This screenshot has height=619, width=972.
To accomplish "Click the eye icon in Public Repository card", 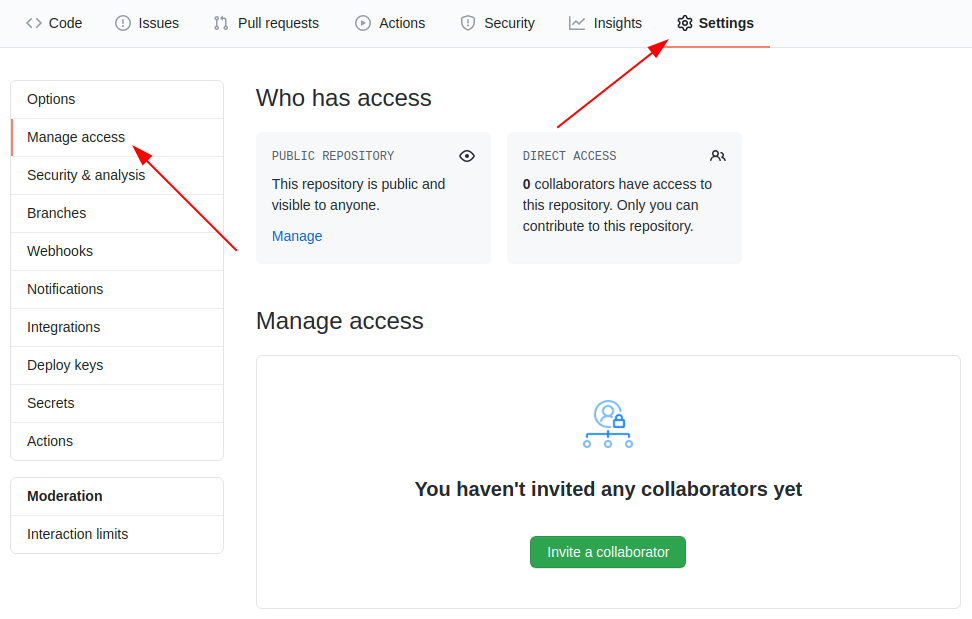I will (467, 156).
